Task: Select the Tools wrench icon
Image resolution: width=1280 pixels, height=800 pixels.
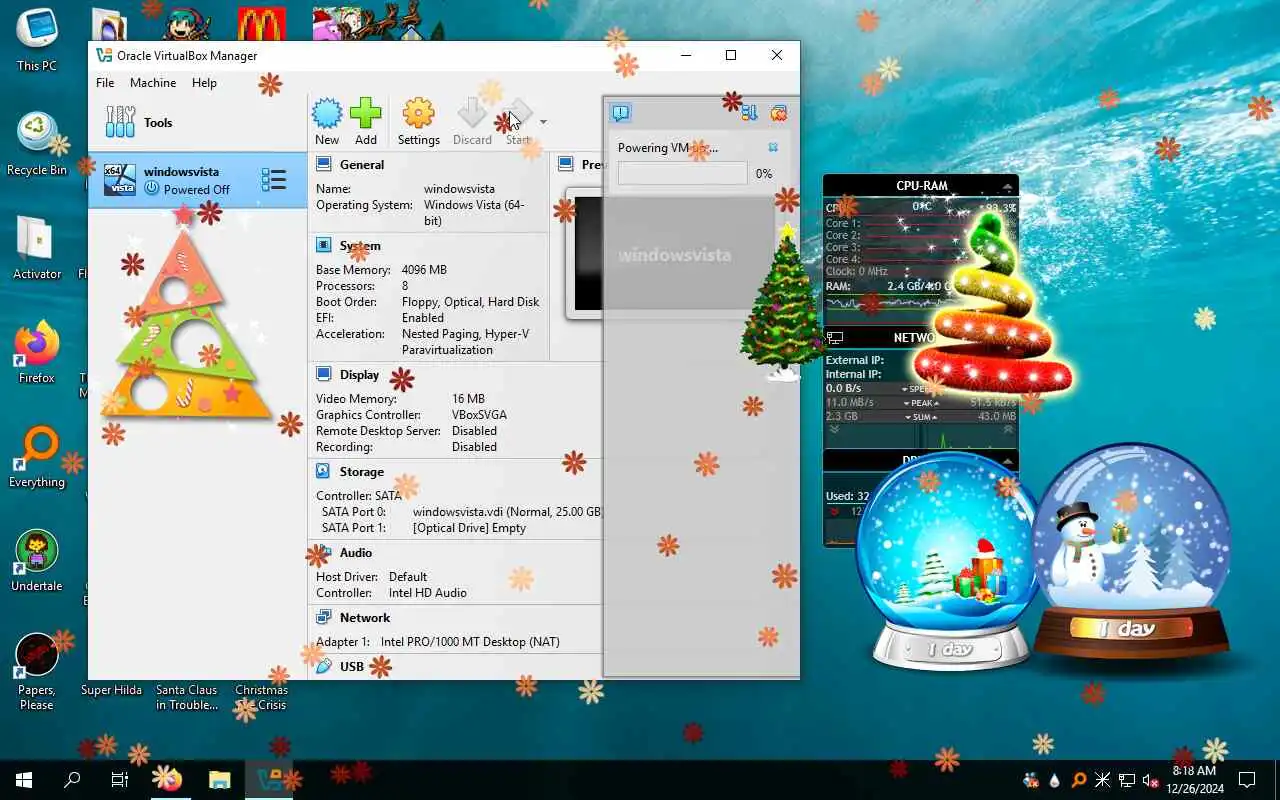Action: [x=120, y=122]
